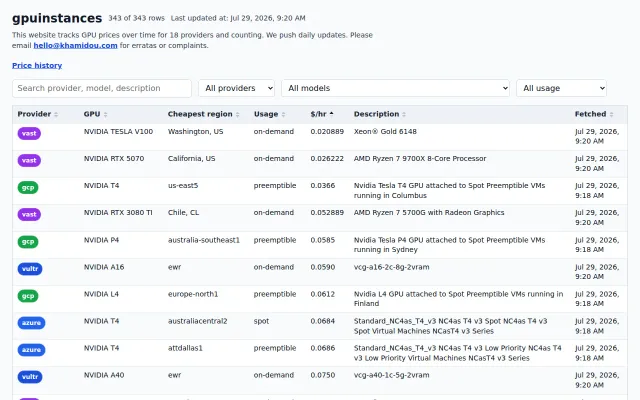Click azure badge in australiacentral2 row
Screen dimensions: 640x400
coord(31,323)
